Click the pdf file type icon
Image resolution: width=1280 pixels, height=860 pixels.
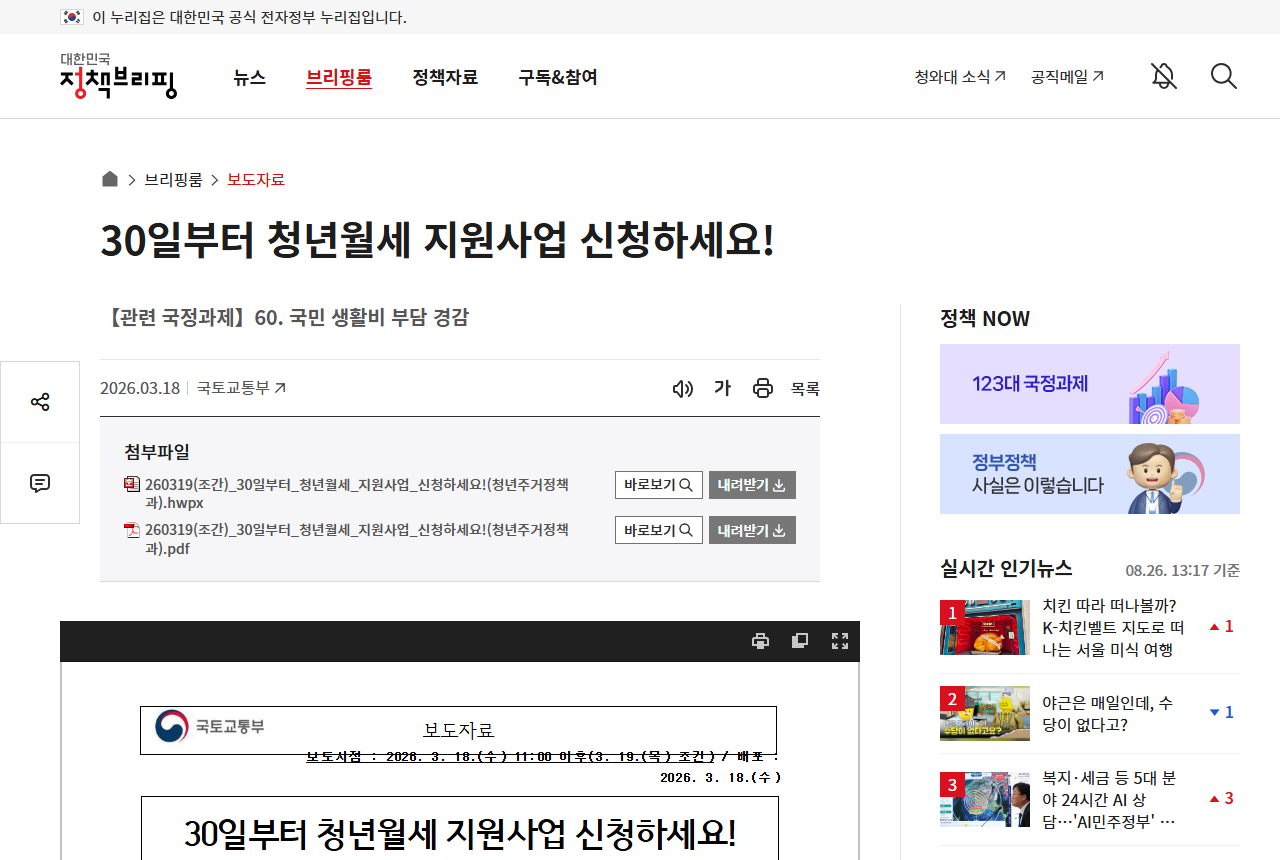(x=132, y=530)
